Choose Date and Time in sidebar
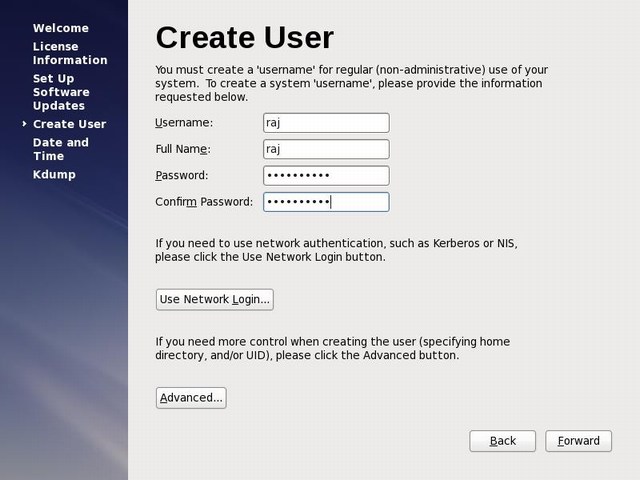The image size is (640, 480). [x=61, y=149]
